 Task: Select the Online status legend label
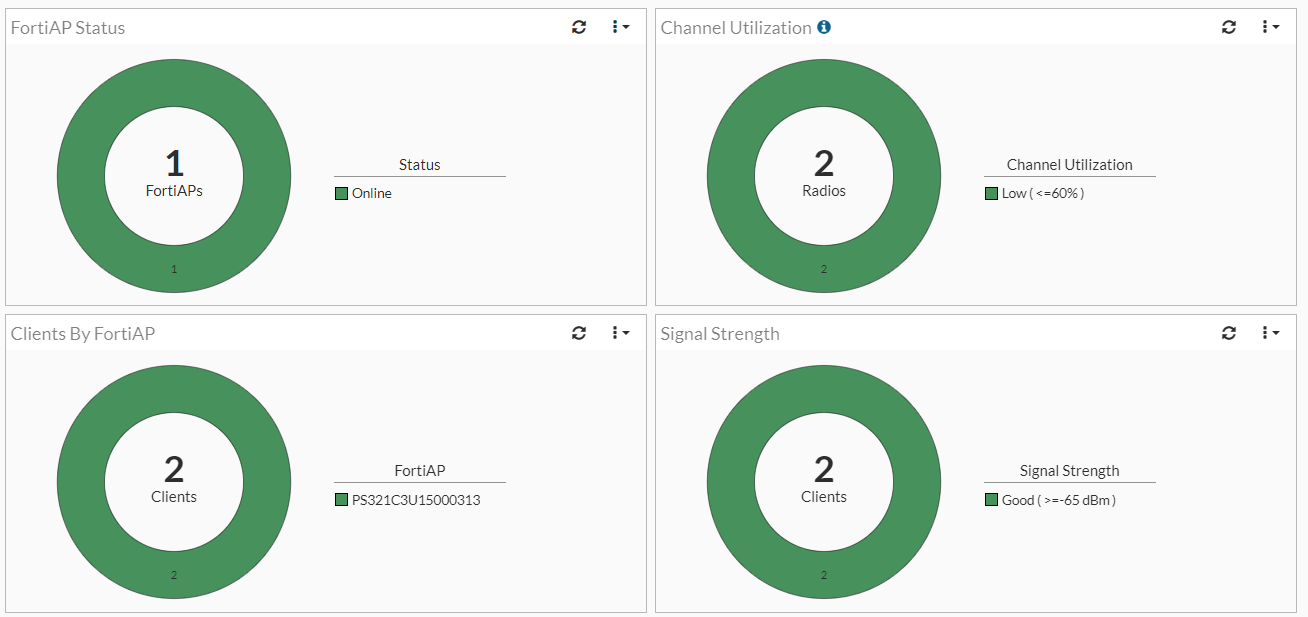pyautogui.click(x=372, y=194)
